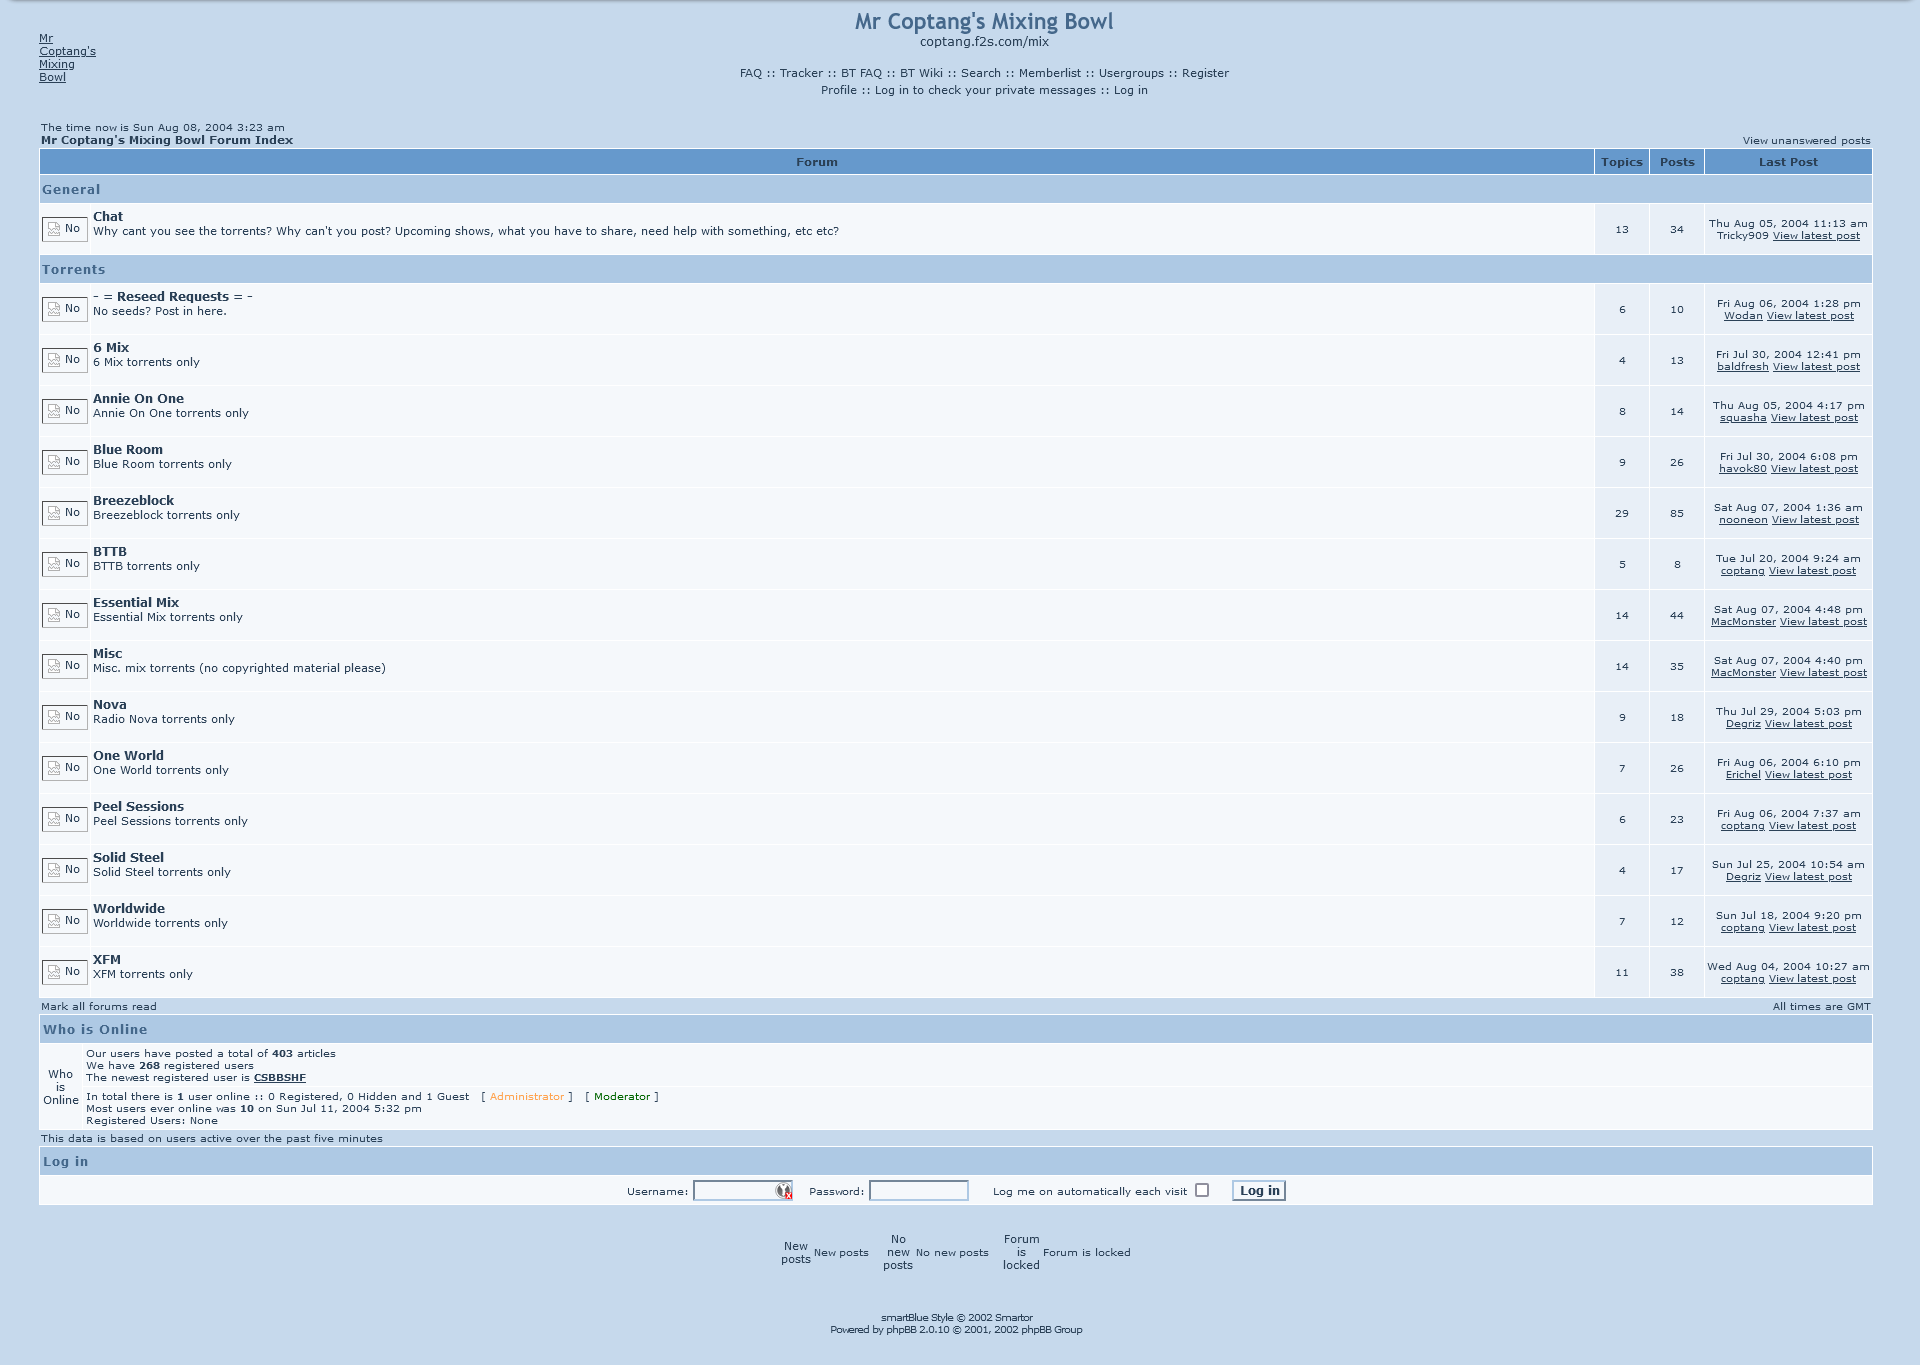Enable log me on automatically checkbox
Image resolution: width=1920 pixels, height=1365 pixels.
1202,1190
